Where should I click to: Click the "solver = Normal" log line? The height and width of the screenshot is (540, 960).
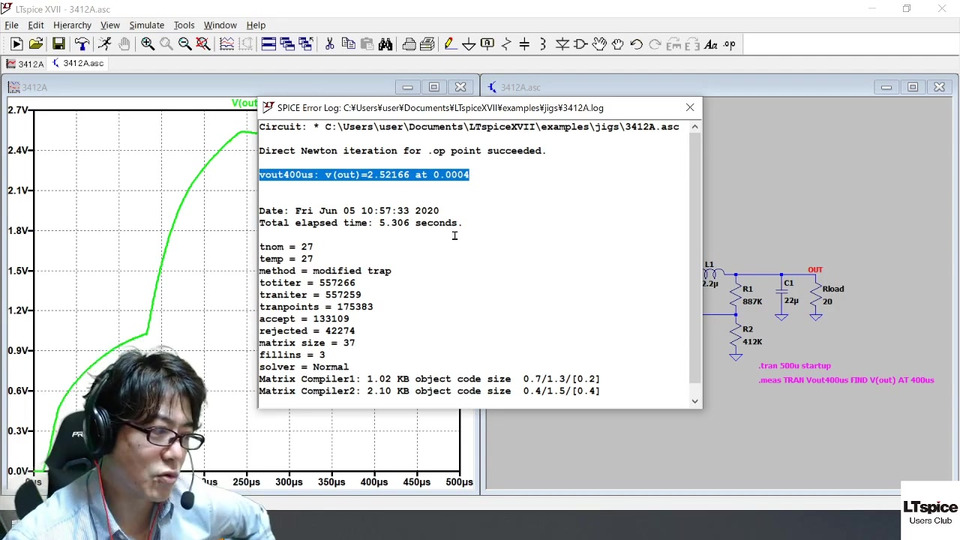click(304, 367)
